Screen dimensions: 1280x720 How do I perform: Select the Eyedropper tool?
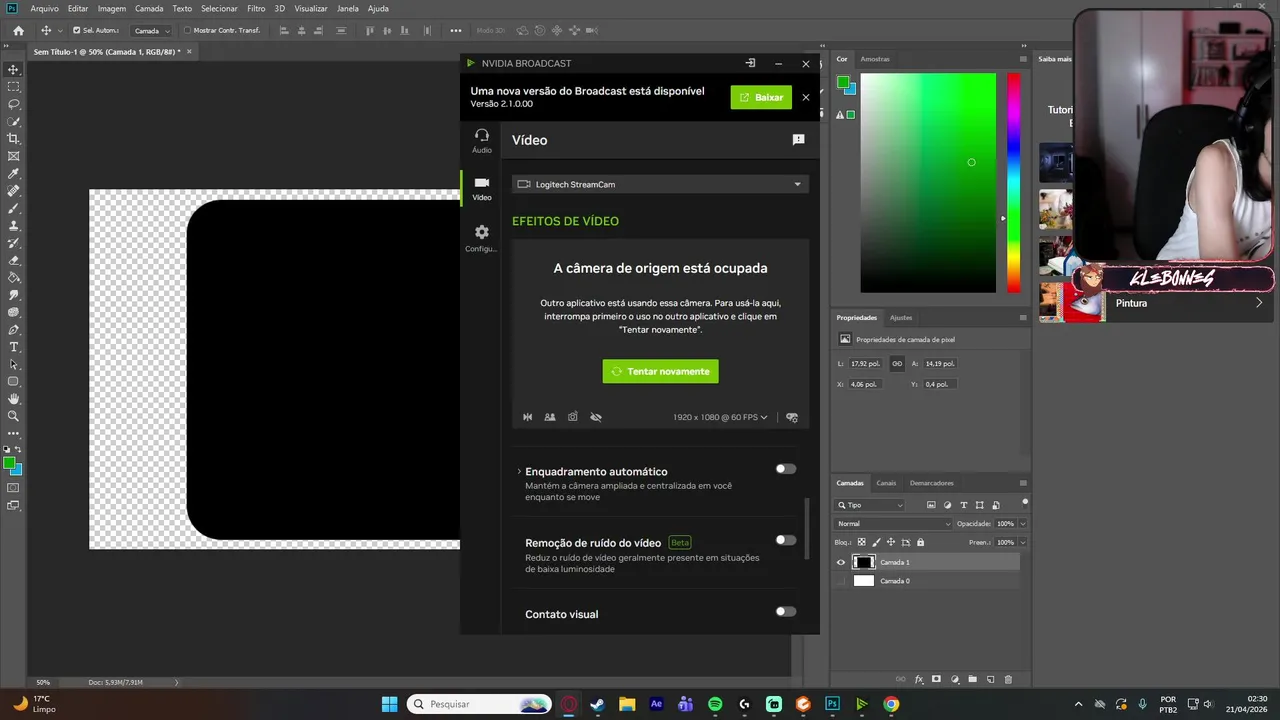click(14, 174)
